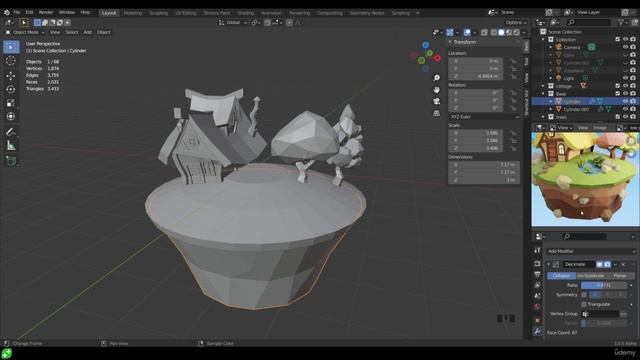Switch to rendered viewport shading
The image size is (640, 360).
[x=517, y=32]
